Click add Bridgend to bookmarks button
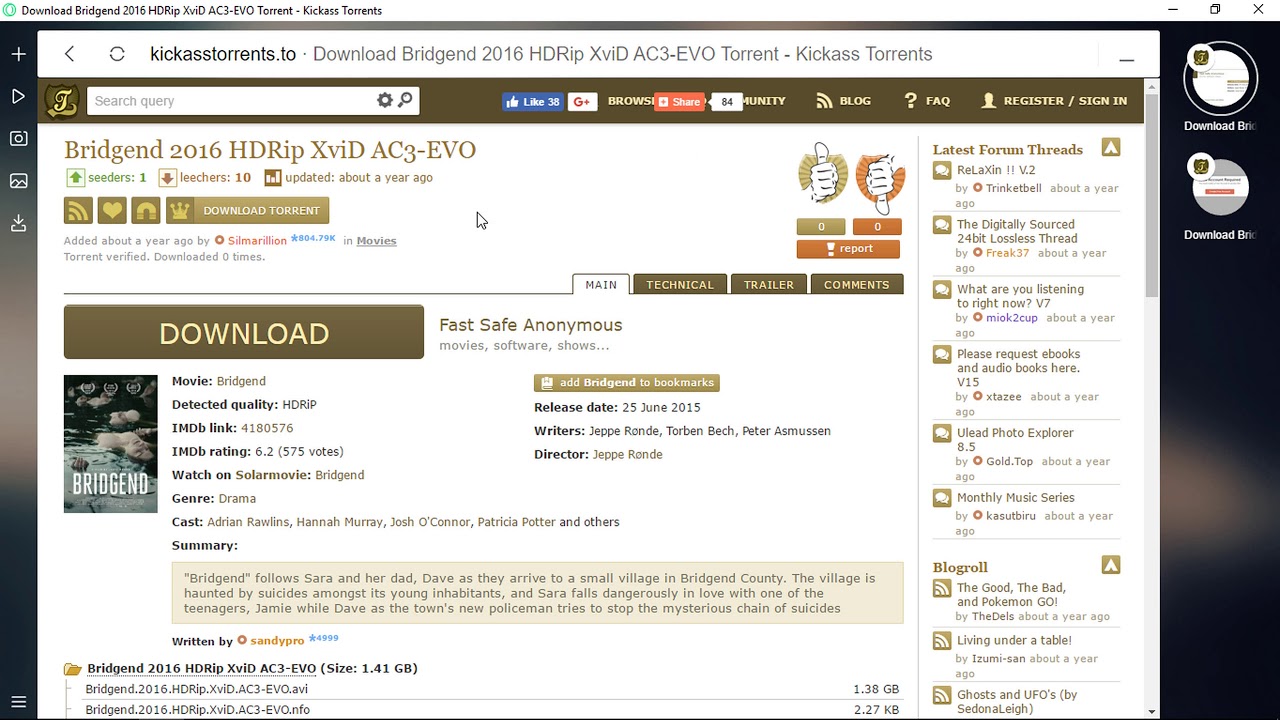The height and width of the screenshot is (720, 1280). [x=627, y=383]
